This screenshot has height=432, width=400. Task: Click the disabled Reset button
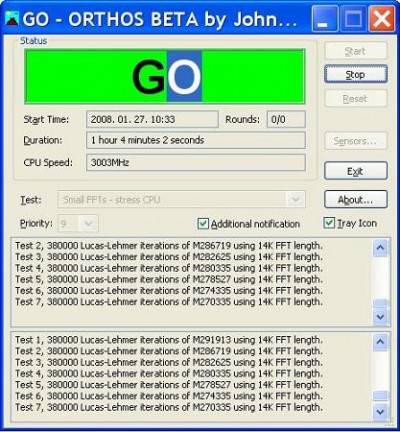(356, 98)
